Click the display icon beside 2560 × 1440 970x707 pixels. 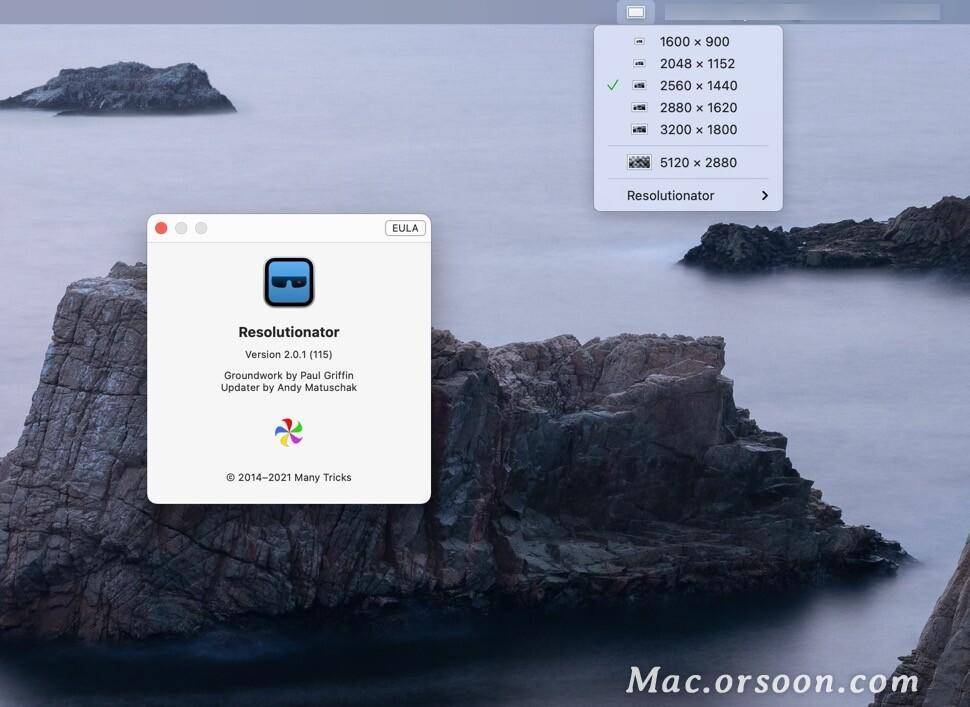click(639, 85)
